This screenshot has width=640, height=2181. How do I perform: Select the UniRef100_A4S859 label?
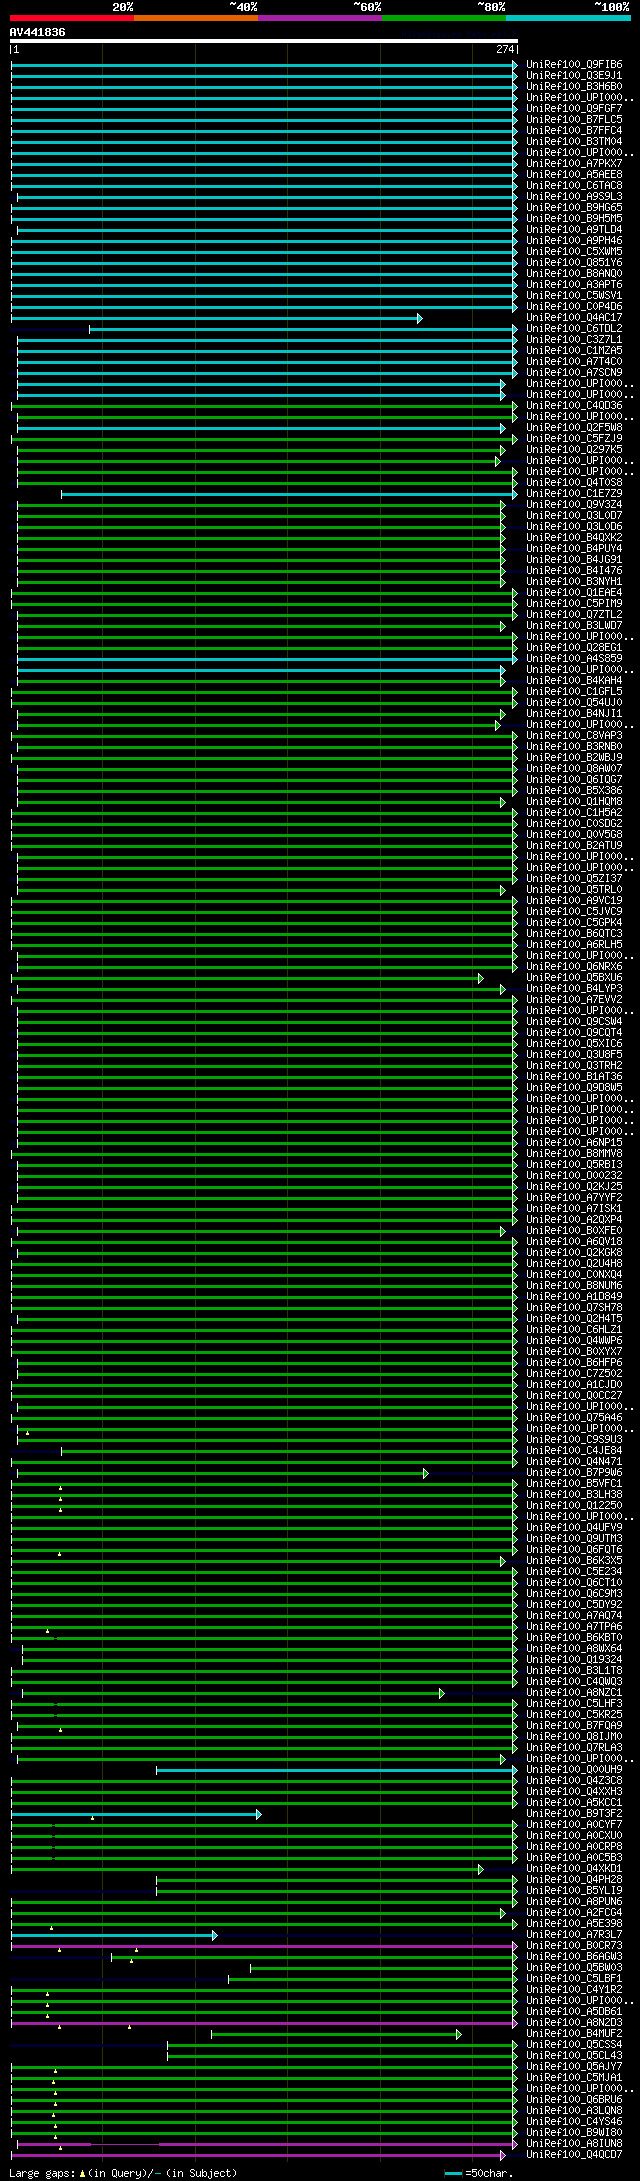pyautogui.click(x=574, y=659)
